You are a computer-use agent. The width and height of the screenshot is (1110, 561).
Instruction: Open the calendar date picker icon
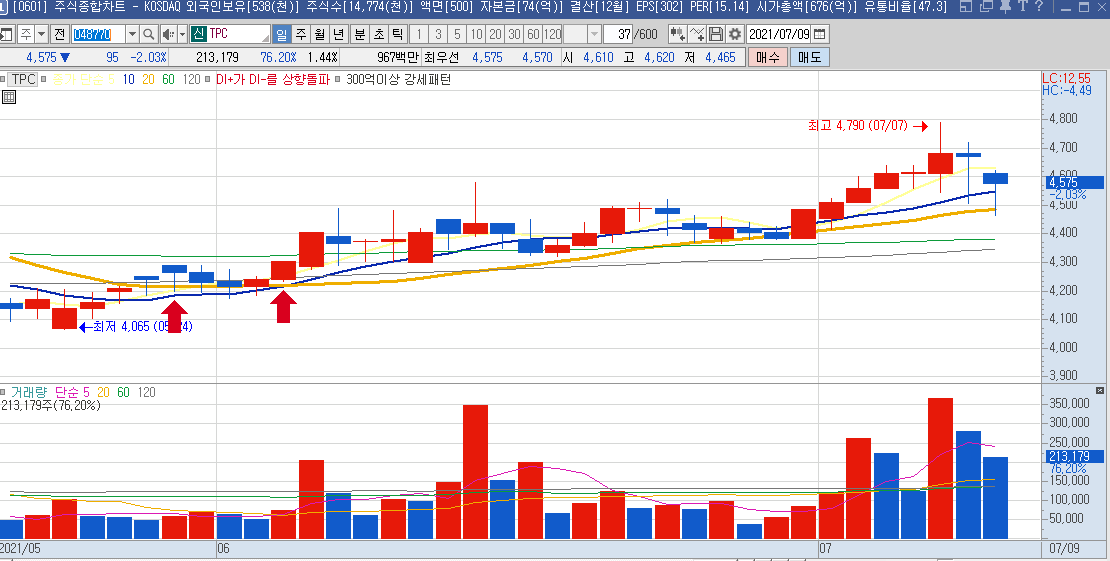click(820, 34)
